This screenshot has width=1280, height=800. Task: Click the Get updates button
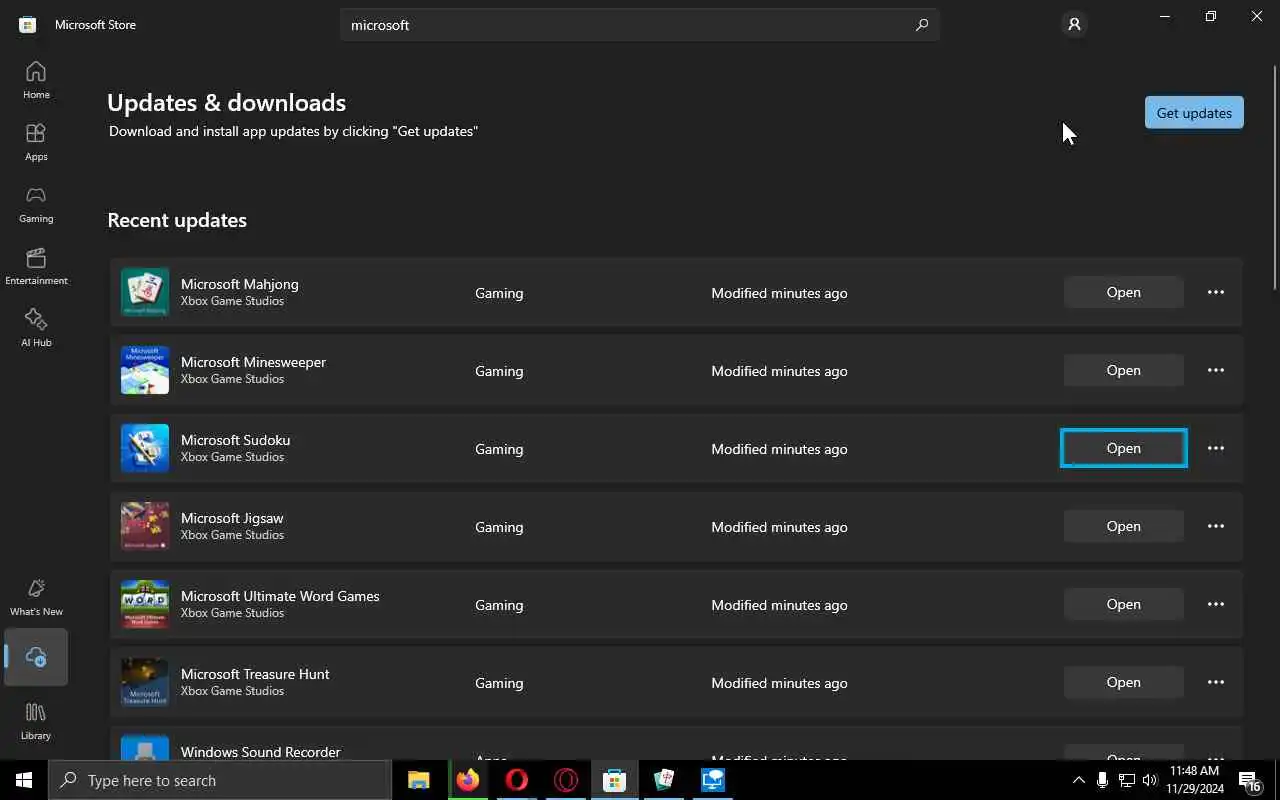point(1194,113)
